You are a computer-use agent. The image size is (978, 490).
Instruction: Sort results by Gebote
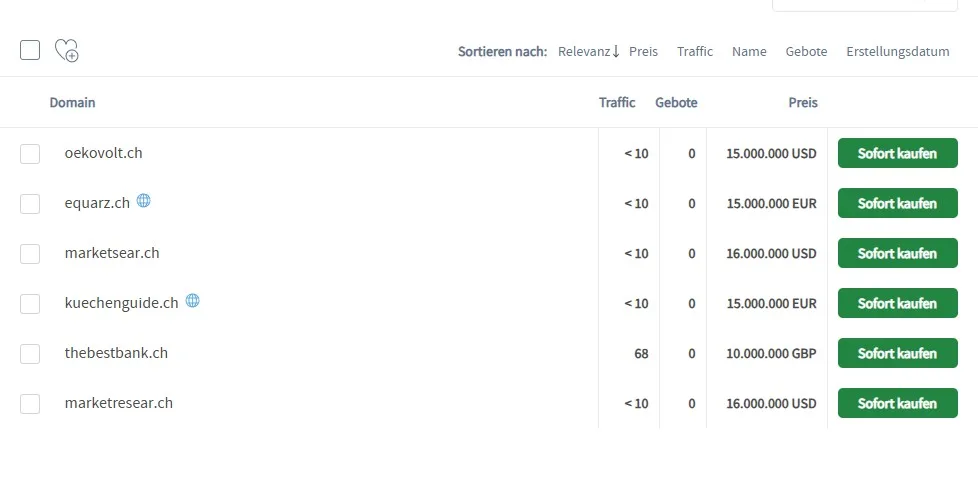click(x=806, y=51)
